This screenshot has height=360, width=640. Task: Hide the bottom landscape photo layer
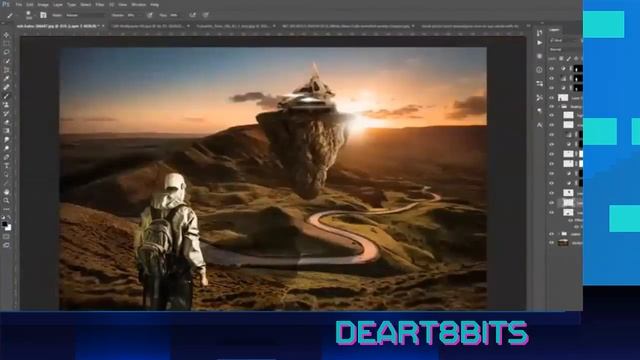[x=551, y=243]
